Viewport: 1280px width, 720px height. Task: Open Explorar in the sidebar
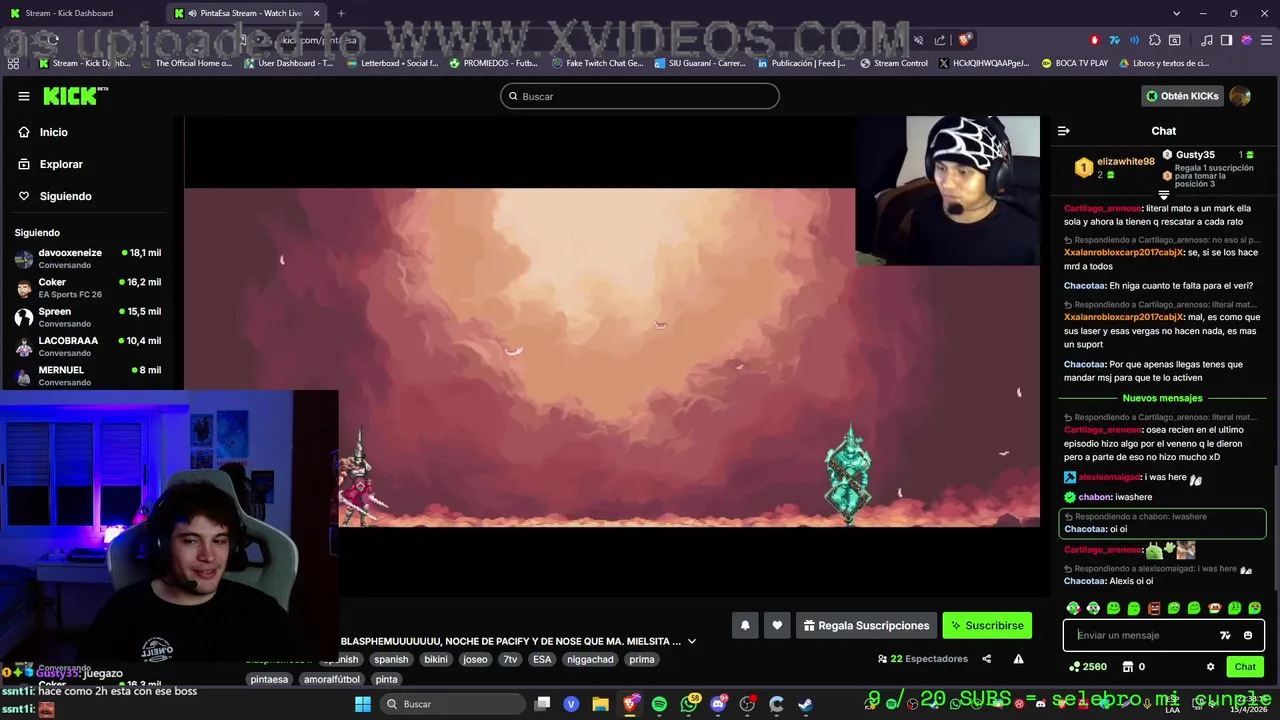[x=50, y=164]
